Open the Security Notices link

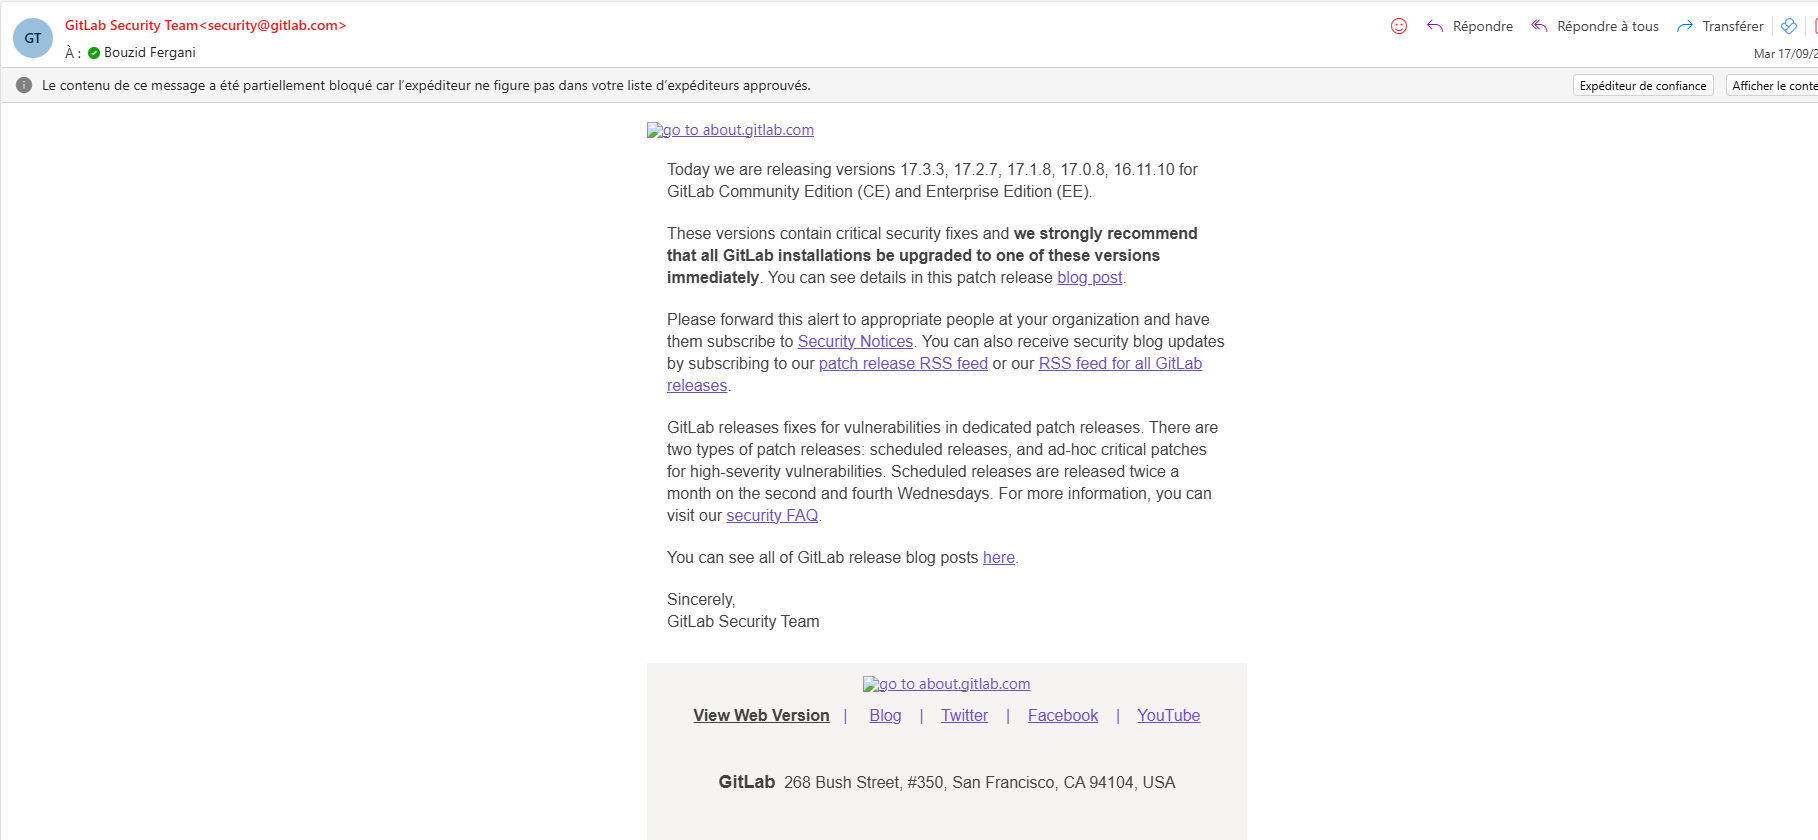point(855,342)
